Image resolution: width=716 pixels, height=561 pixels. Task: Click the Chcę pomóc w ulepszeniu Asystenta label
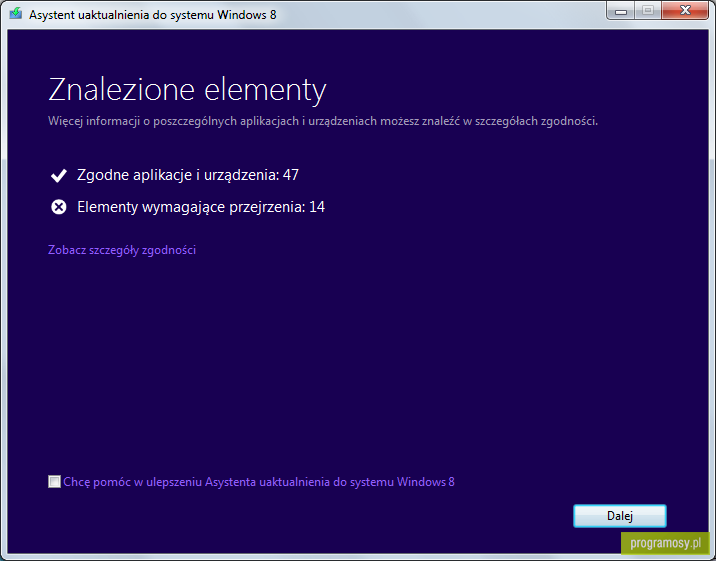(259, 482)
